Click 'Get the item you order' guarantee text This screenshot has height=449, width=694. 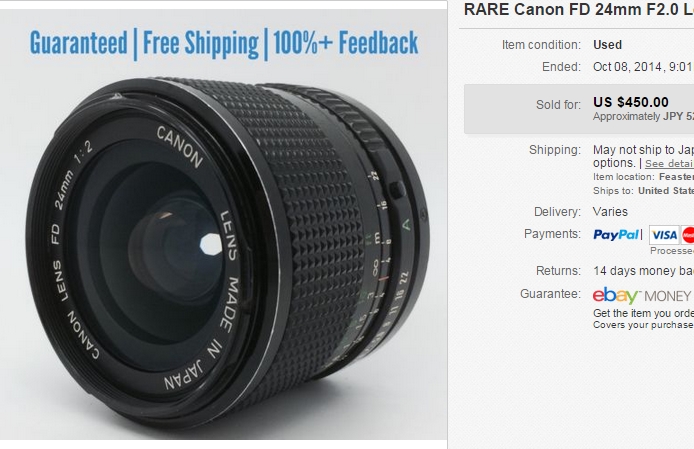pos(644,313)
